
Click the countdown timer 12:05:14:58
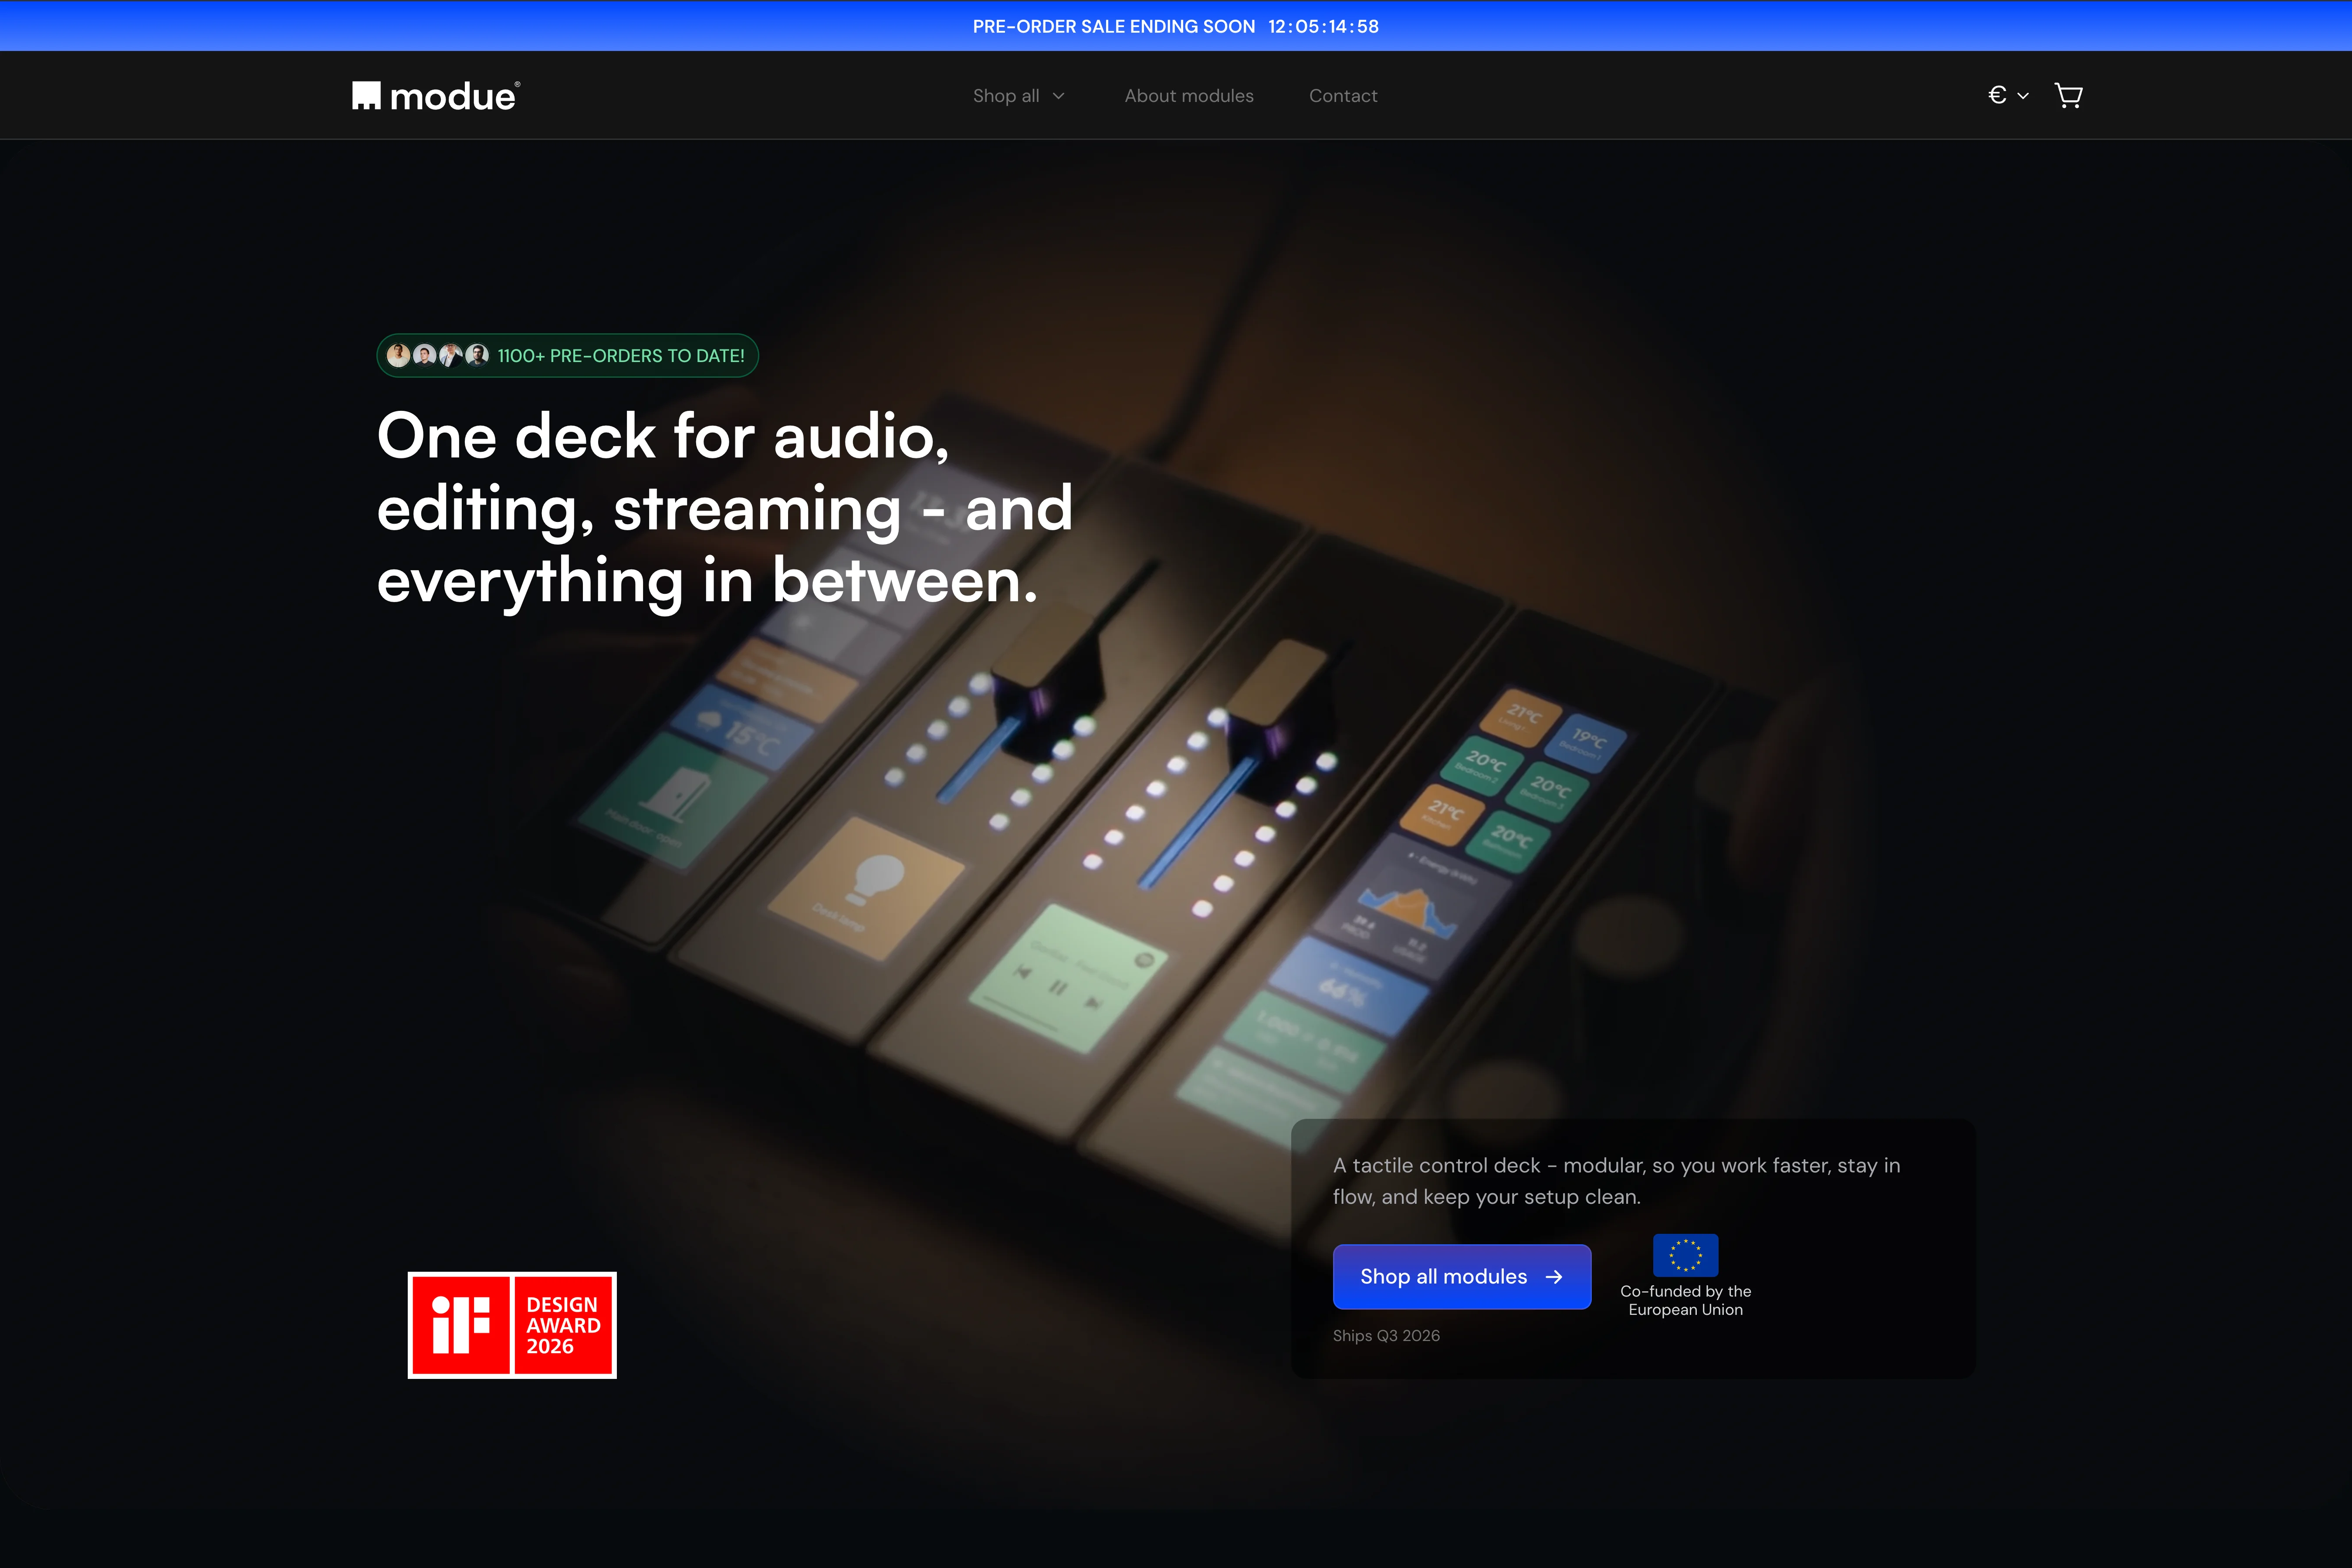pos(1324,27)
